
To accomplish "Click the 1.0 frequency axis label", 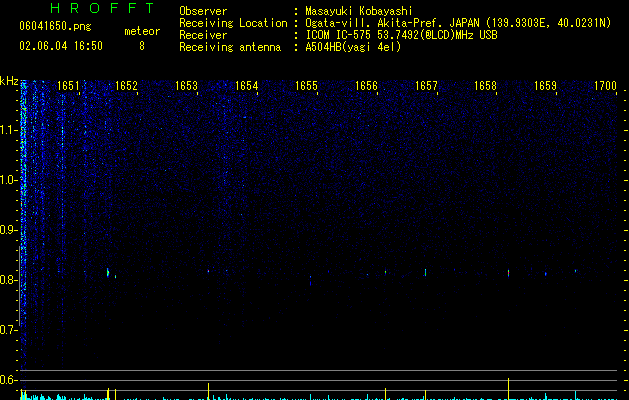I will (x=9, y=180).
